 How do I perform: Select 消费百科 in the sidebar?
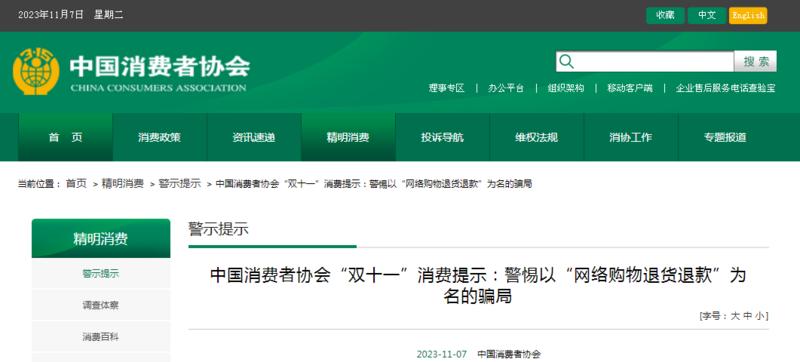click(x=101, y=337)
